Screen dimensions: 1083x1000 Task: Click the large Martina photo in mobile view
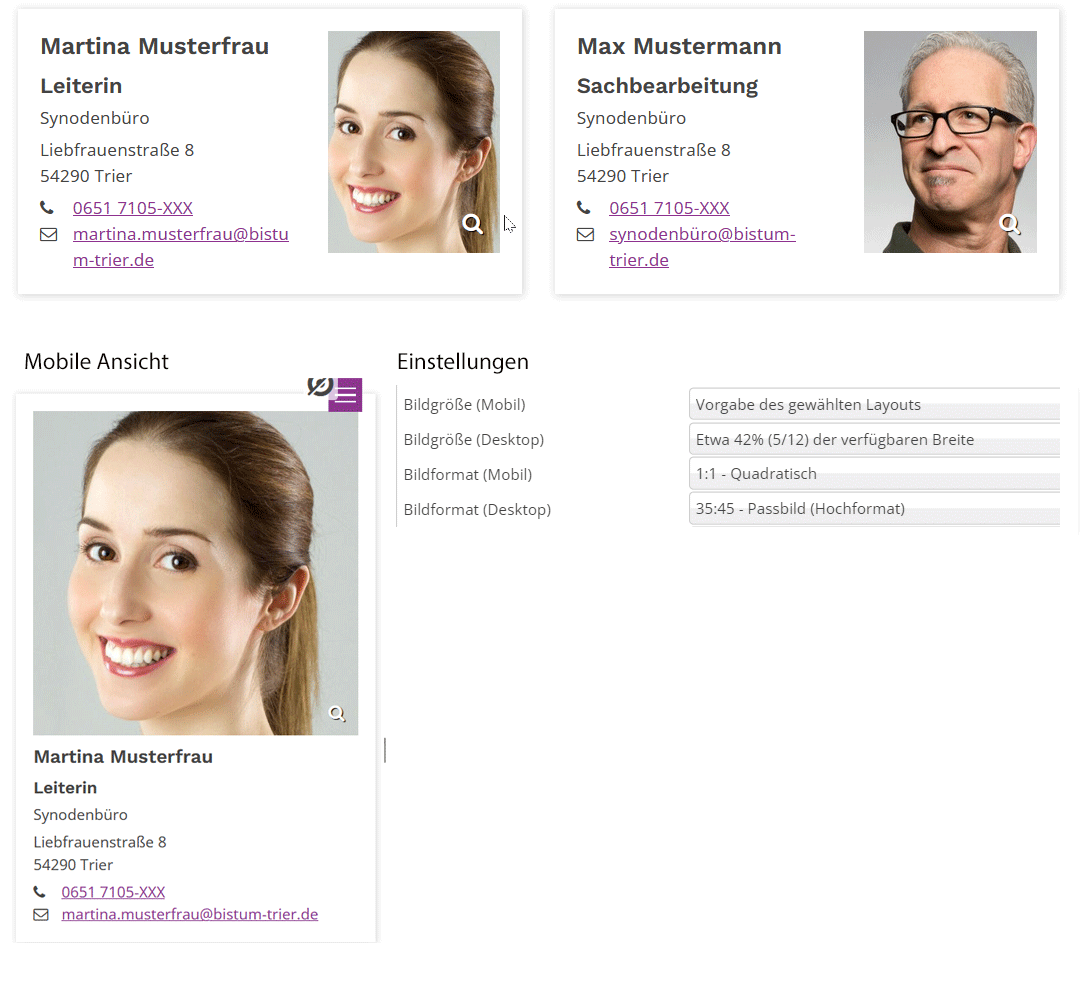click(x=195, y=570)
